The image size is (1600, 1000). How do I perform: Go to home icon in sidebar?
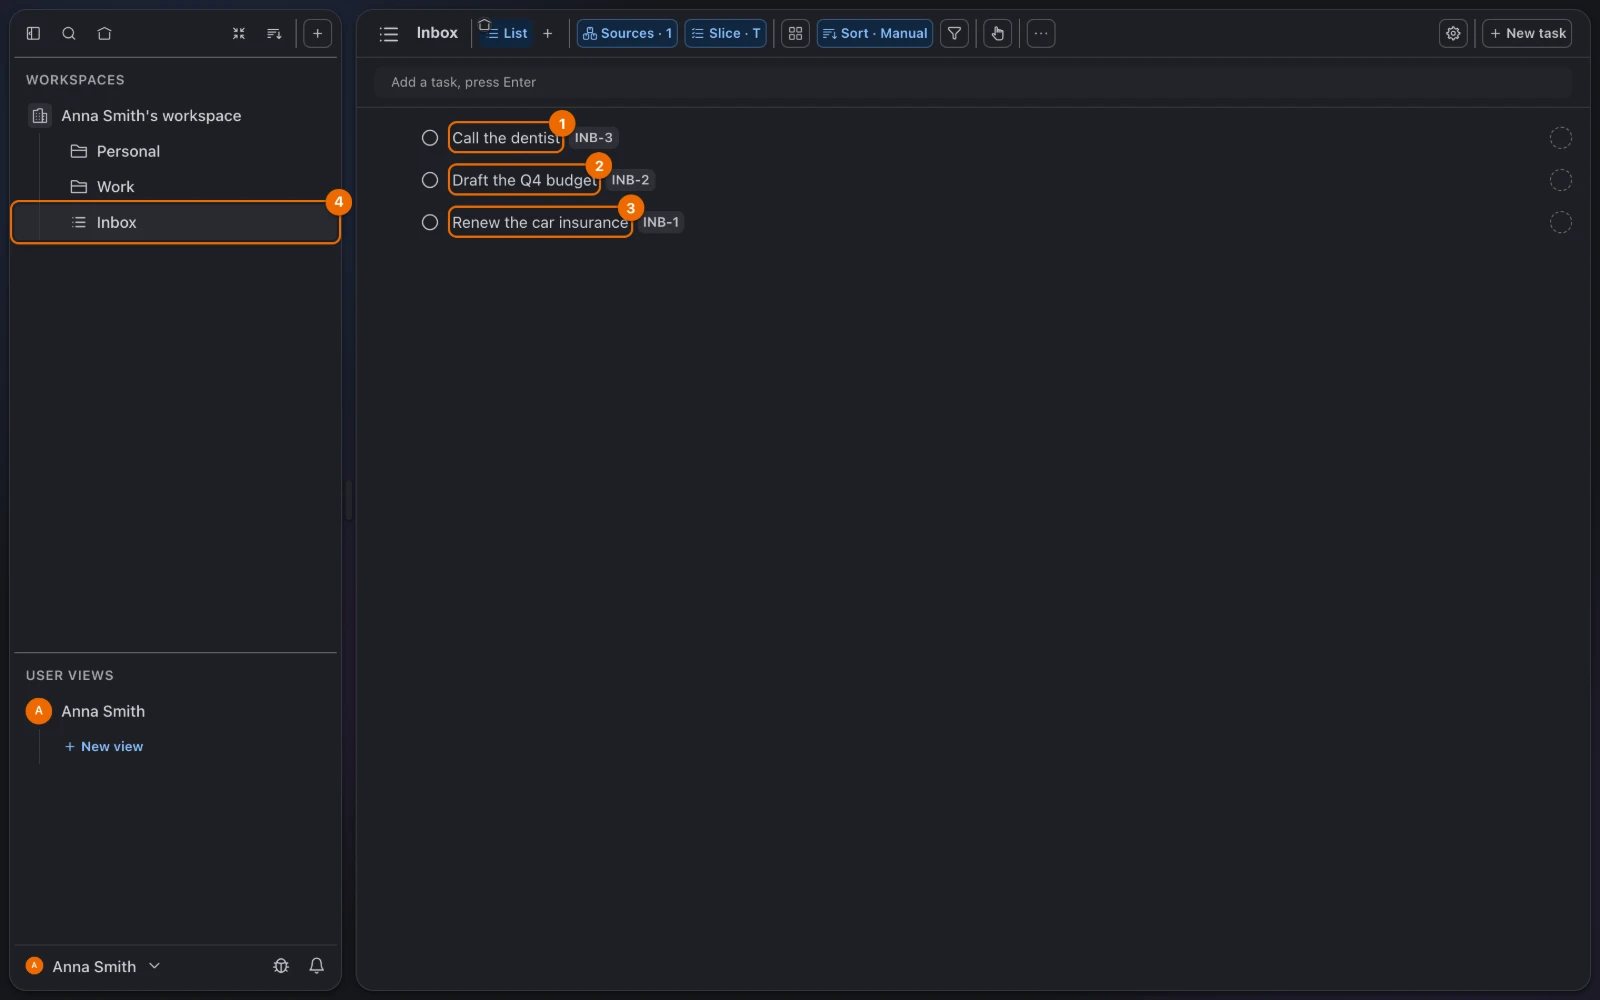click(x=104, y=33)
